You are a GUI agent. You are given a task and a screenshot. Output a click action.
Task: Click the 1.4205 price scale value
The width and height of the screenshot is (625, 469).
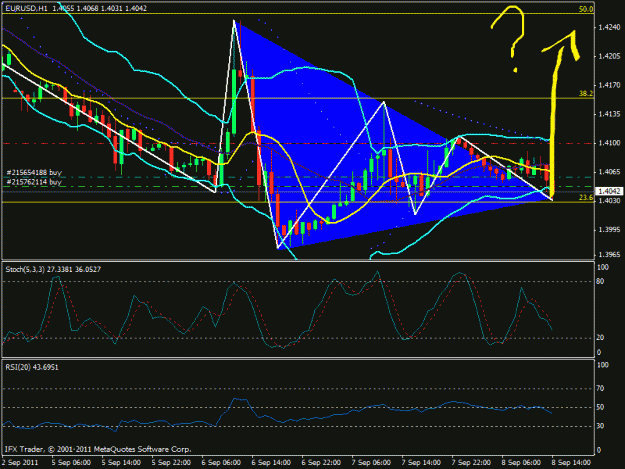(609, 56)
